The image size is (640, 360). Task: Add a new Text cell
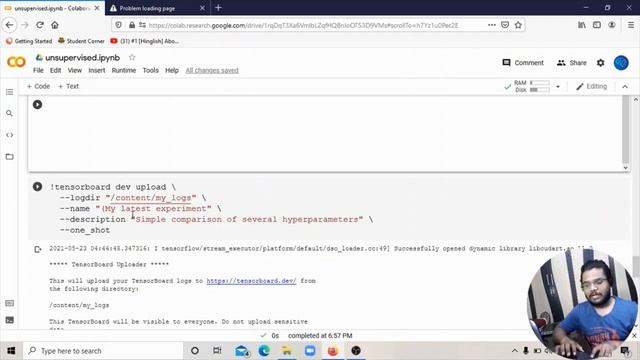tap(69, 86)
